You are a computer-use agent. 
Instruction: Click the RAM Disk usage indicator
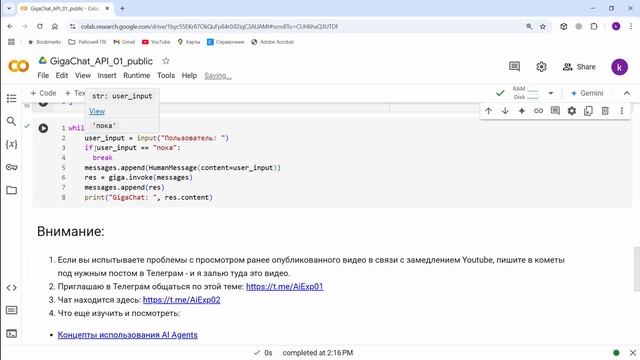click(x=526, y=93)
